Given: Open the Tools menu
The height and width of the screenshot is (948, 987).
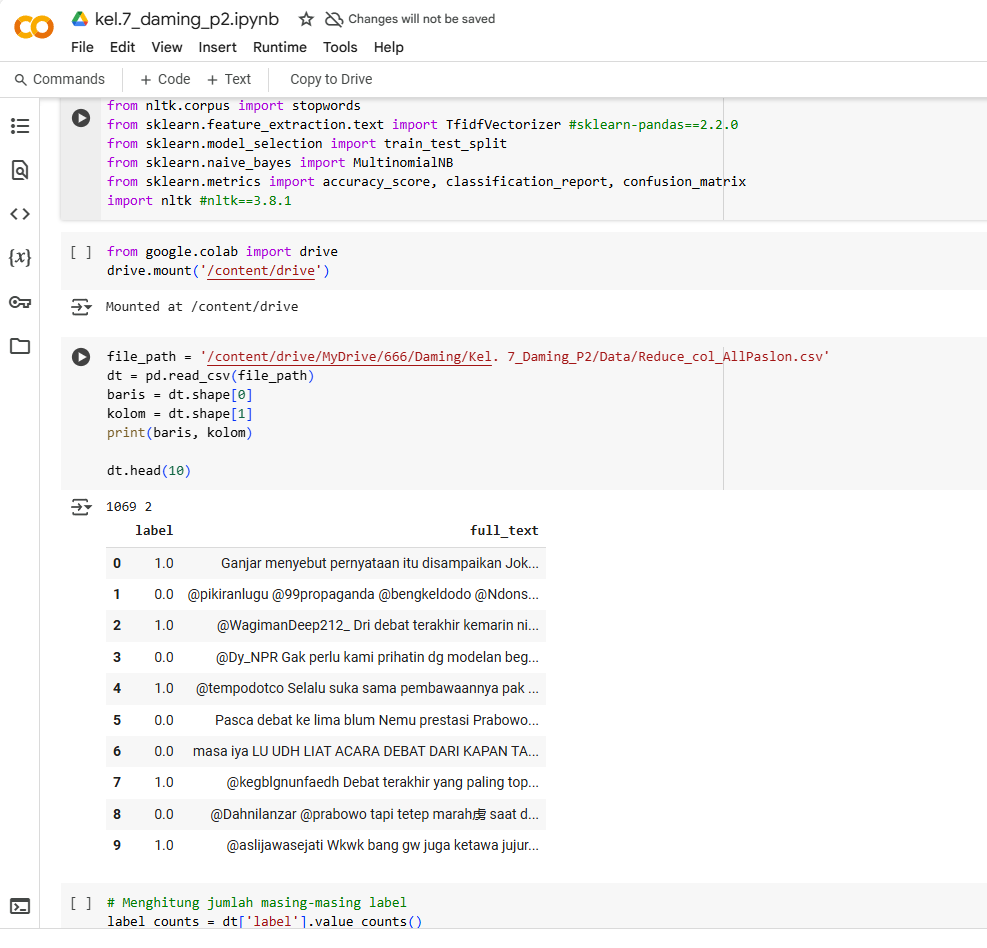Looking at the screenshot, I should 339,46.
